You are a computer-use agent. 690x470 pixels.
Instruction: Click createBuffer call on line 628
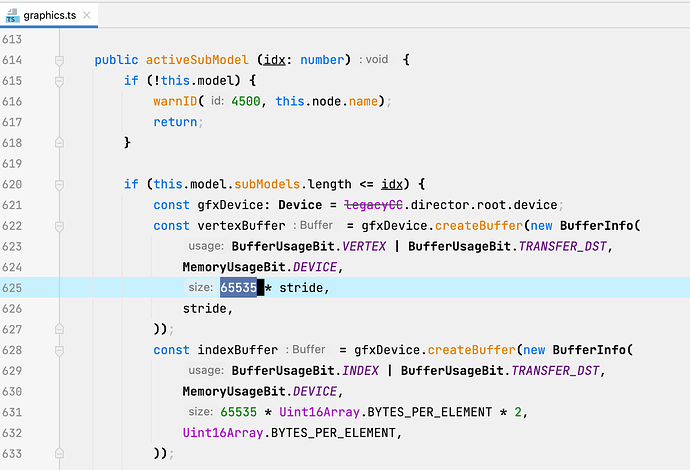point(471,350)
